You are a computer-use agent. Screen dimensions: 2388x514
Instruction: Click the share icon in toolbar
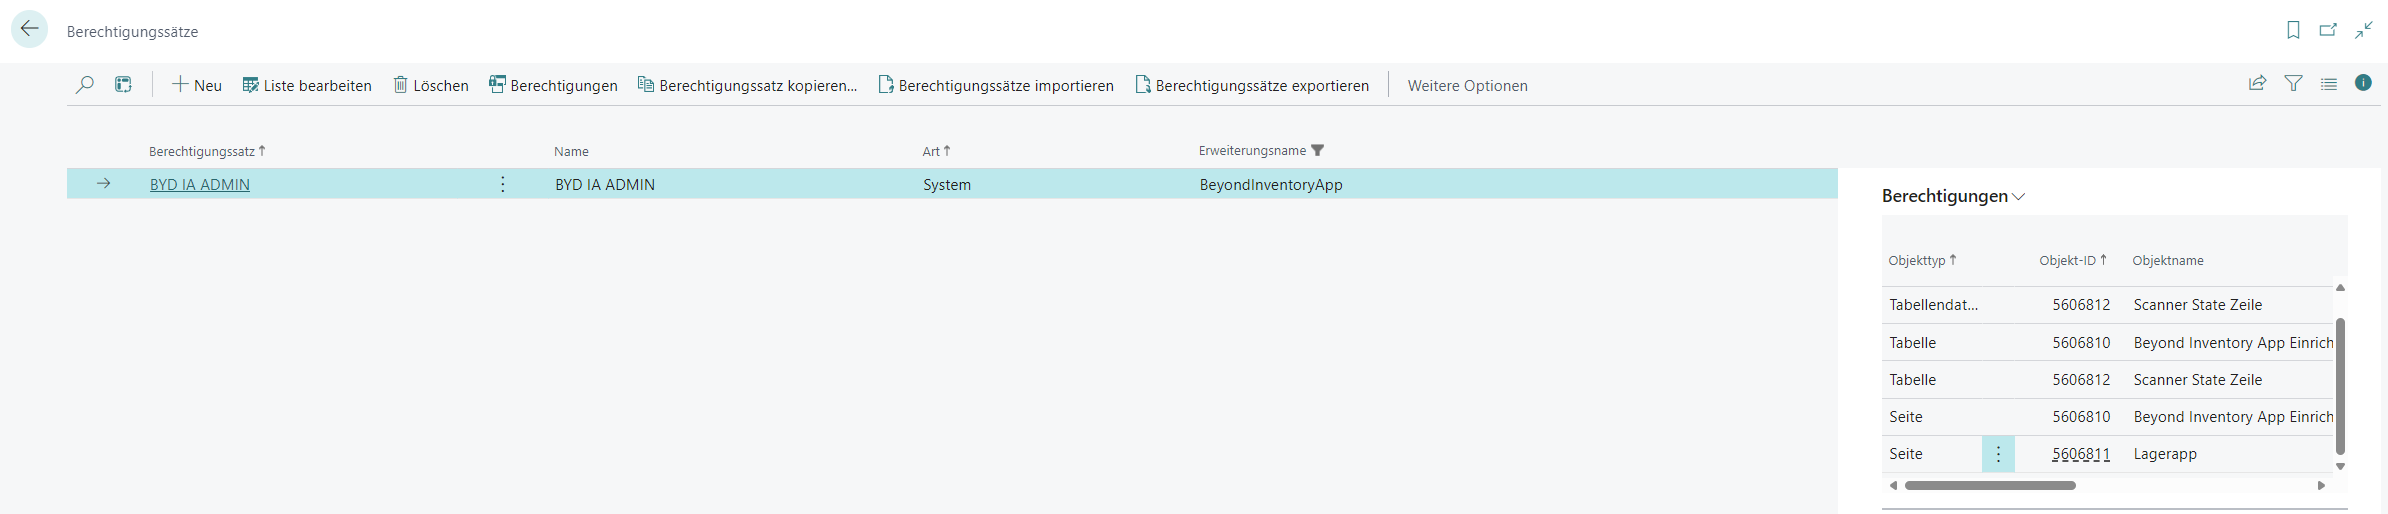pos(2257,84)
